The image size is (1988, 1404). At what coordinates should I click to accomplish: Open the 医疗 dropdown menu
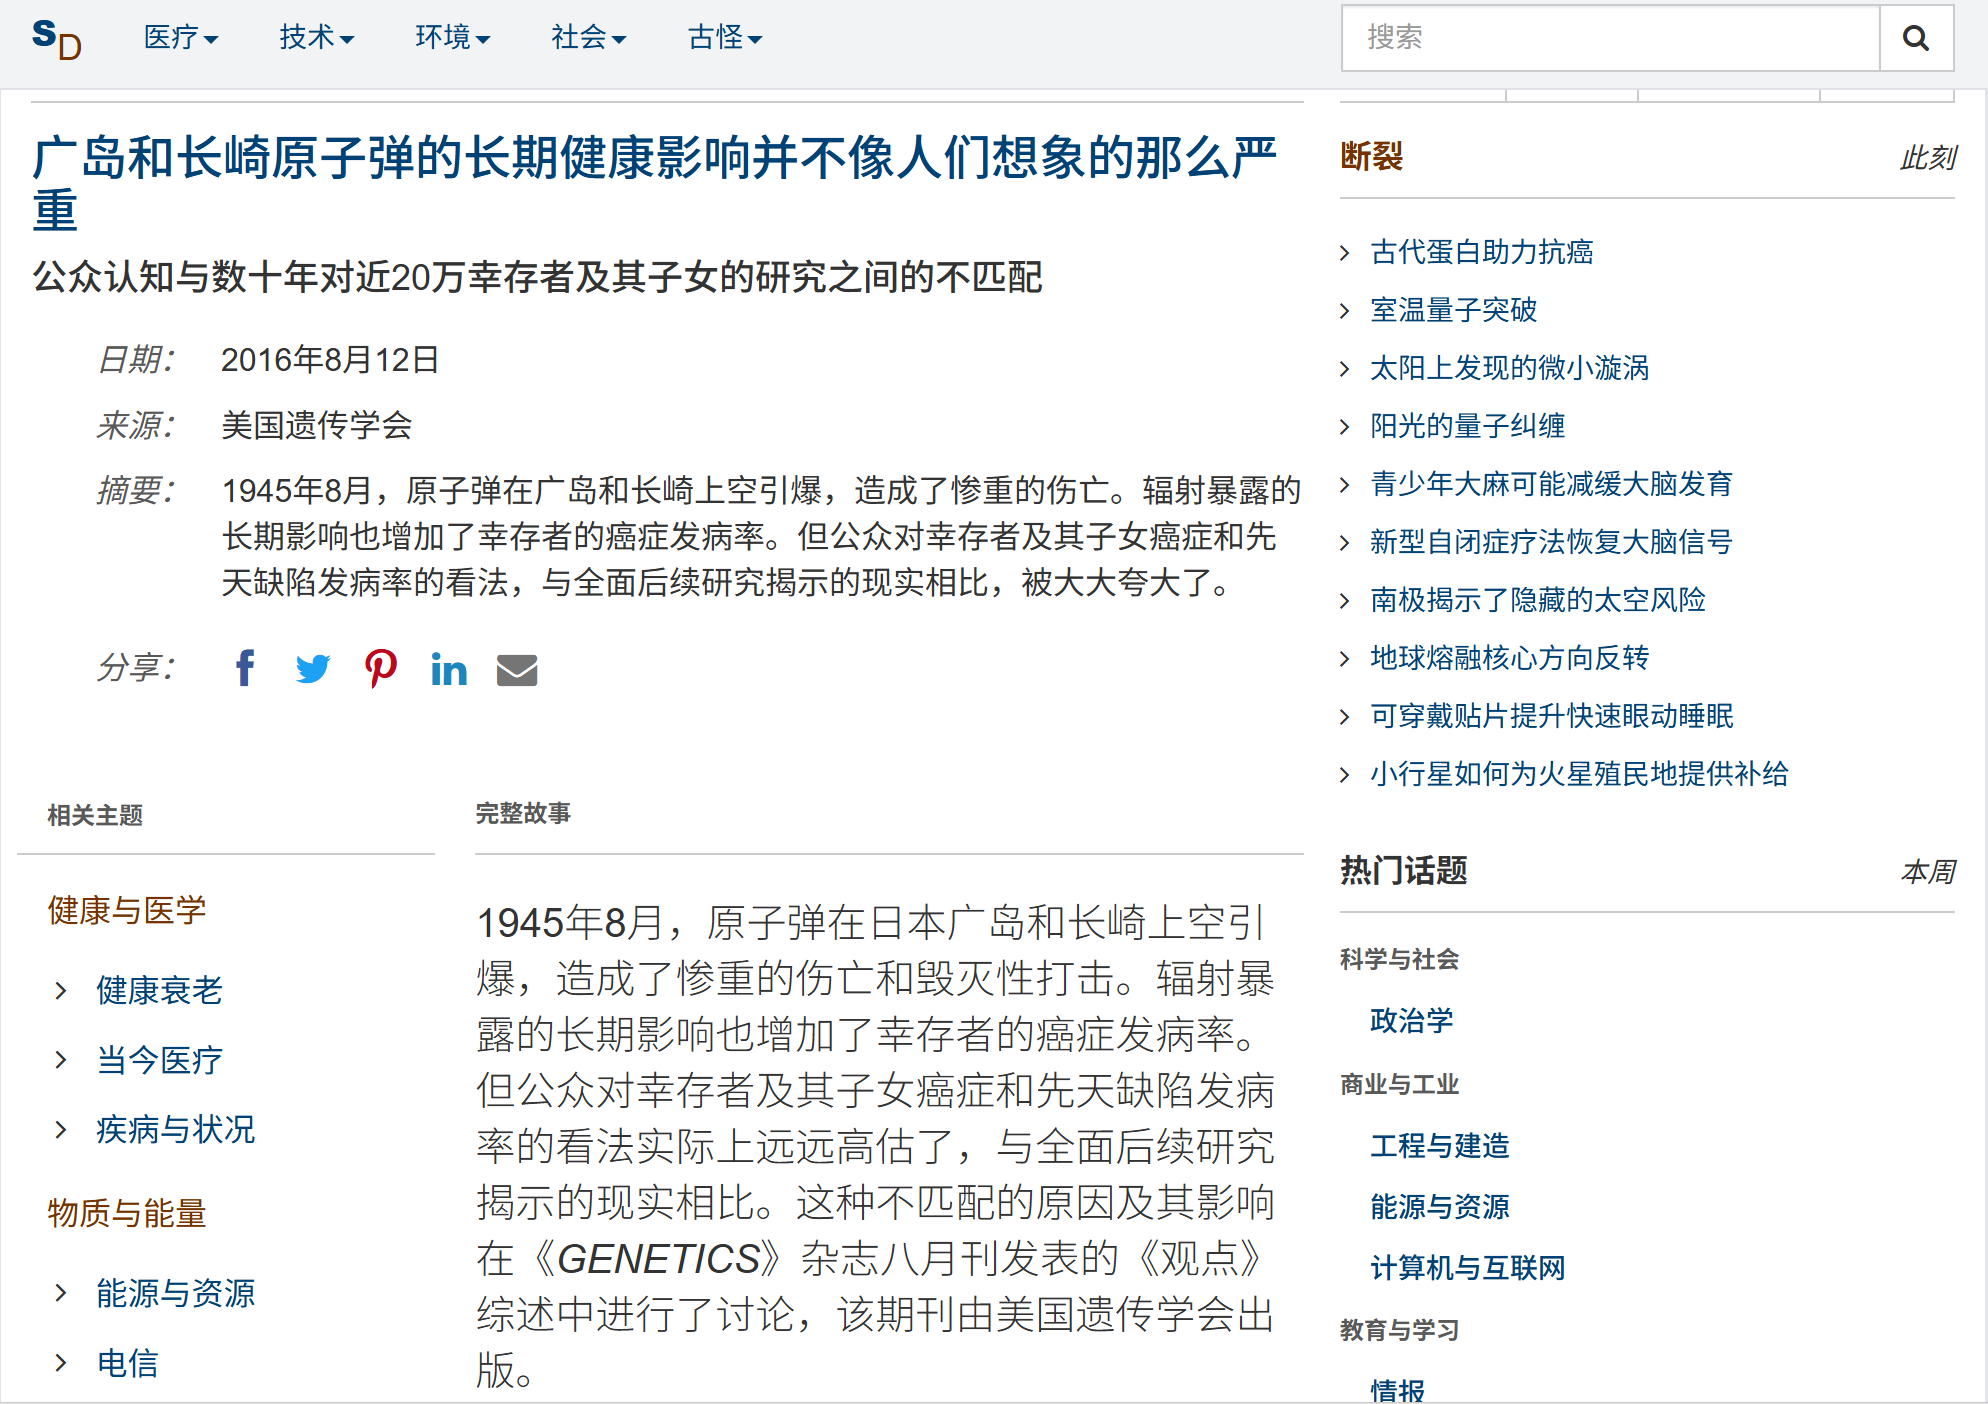[181, 38]
